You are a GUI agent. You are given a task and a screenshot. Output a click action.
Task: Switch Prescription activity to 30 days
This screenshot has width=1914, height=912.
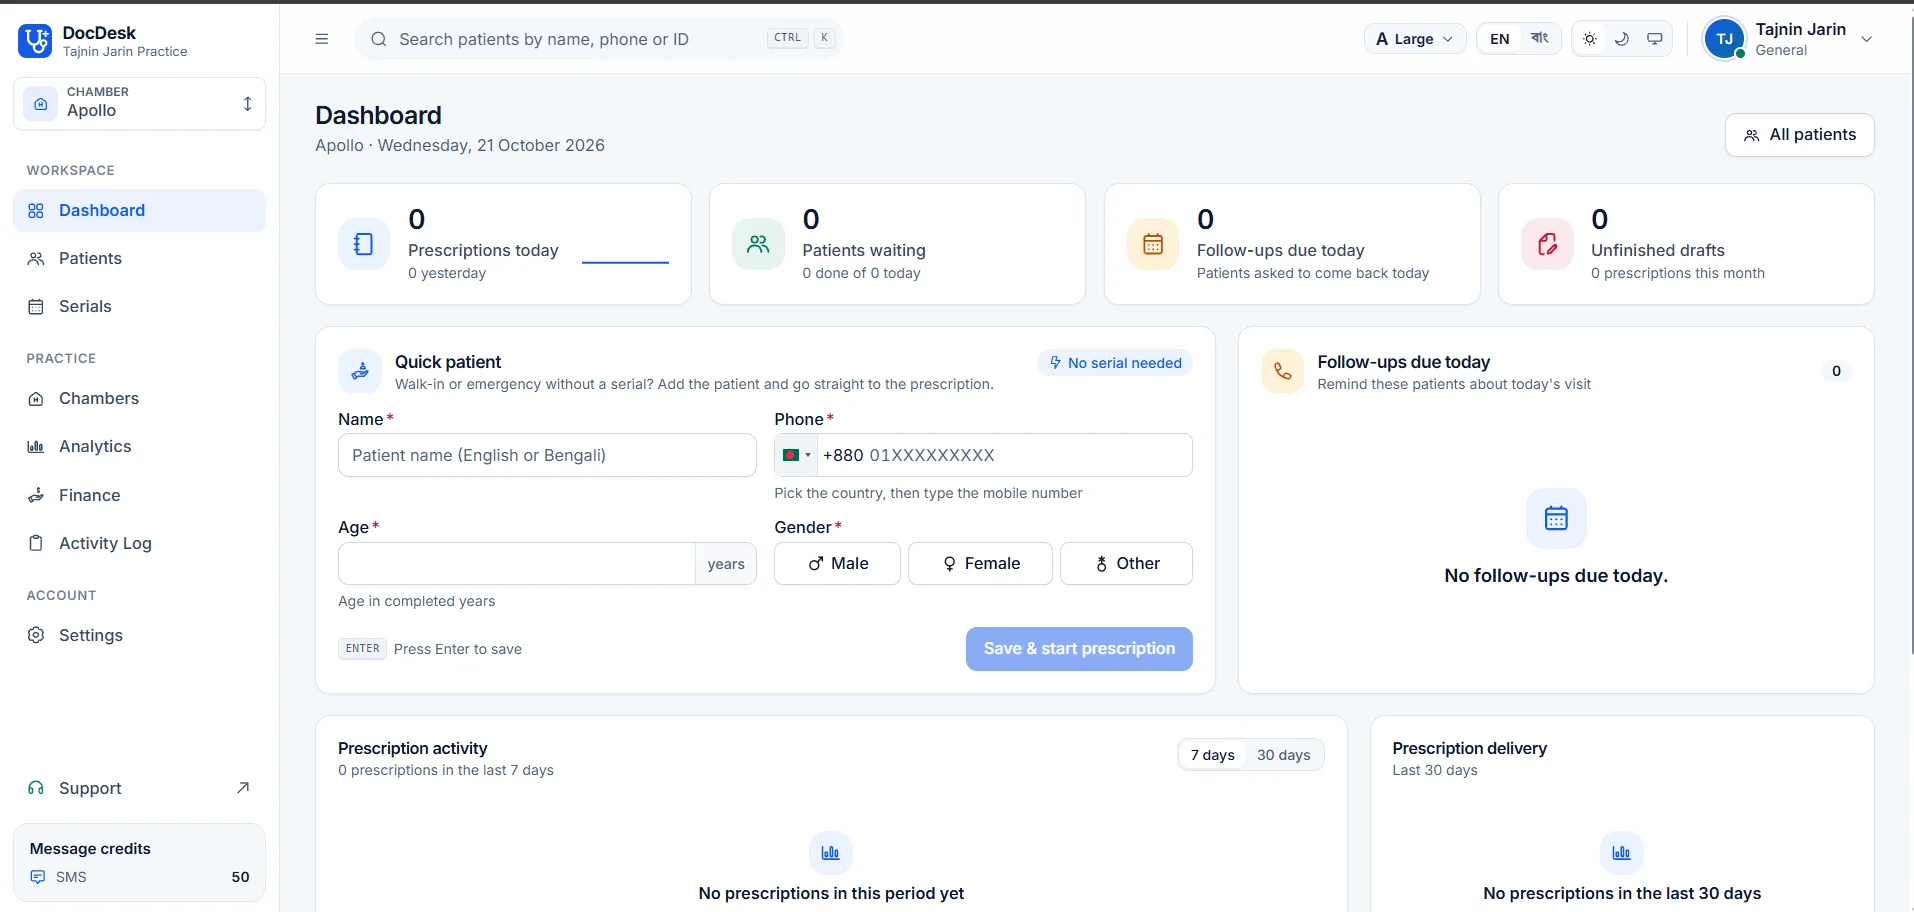[1284, 755]
